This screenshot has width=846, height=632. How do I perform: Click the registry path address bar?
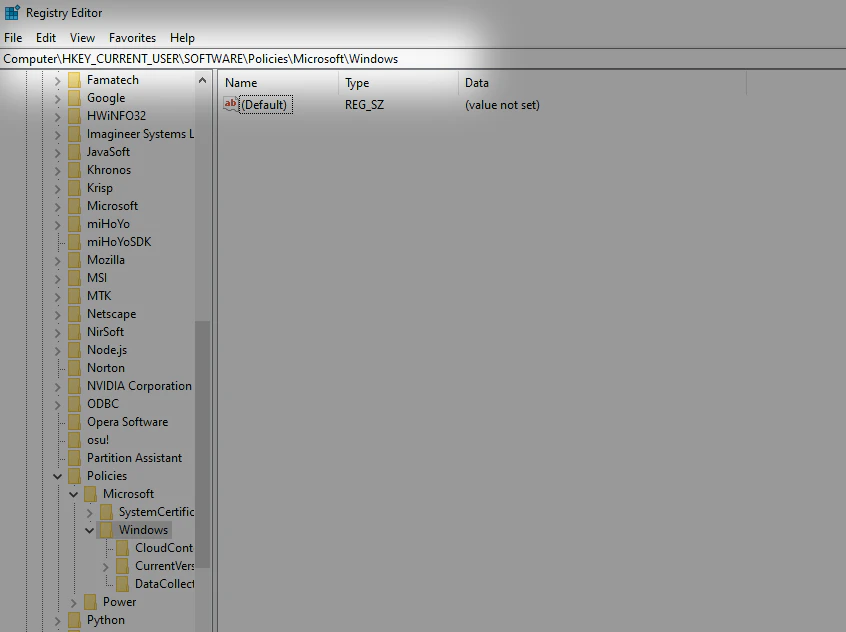pyautogui.click(x=423, y=59)
